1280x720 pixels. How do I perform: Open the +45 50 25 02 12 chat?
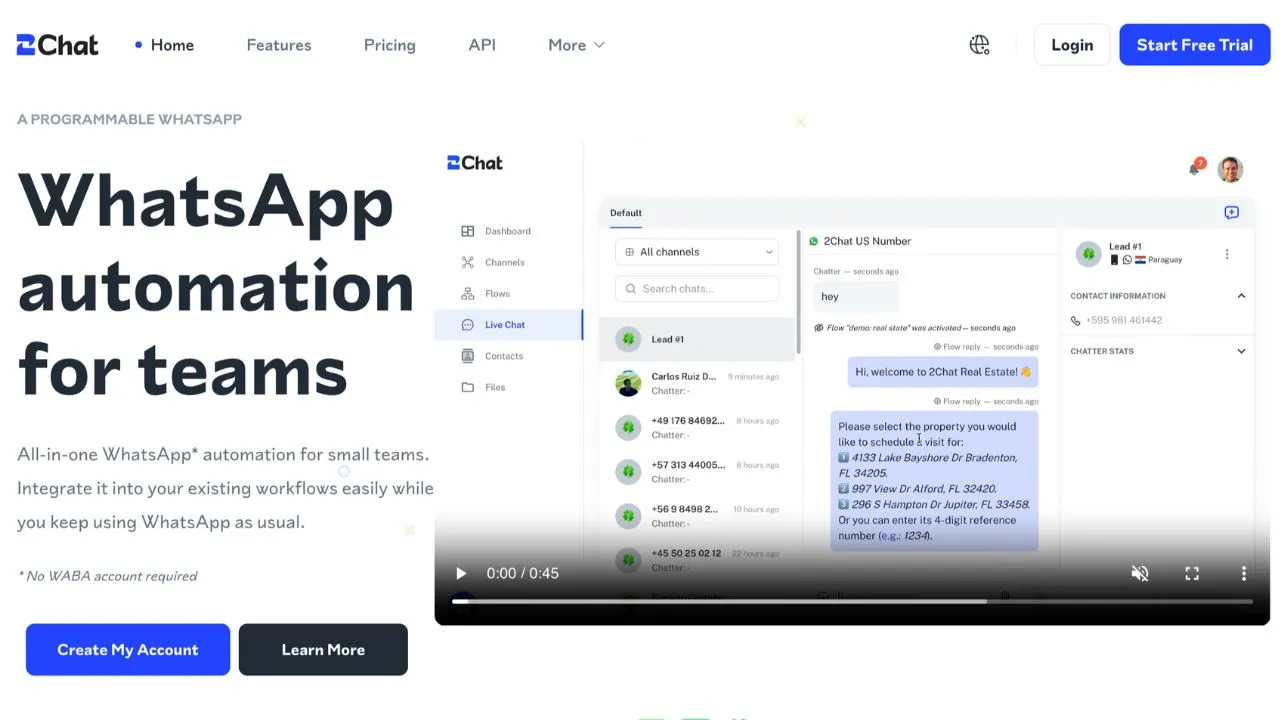pyautogui.click(x=697, y=560)
